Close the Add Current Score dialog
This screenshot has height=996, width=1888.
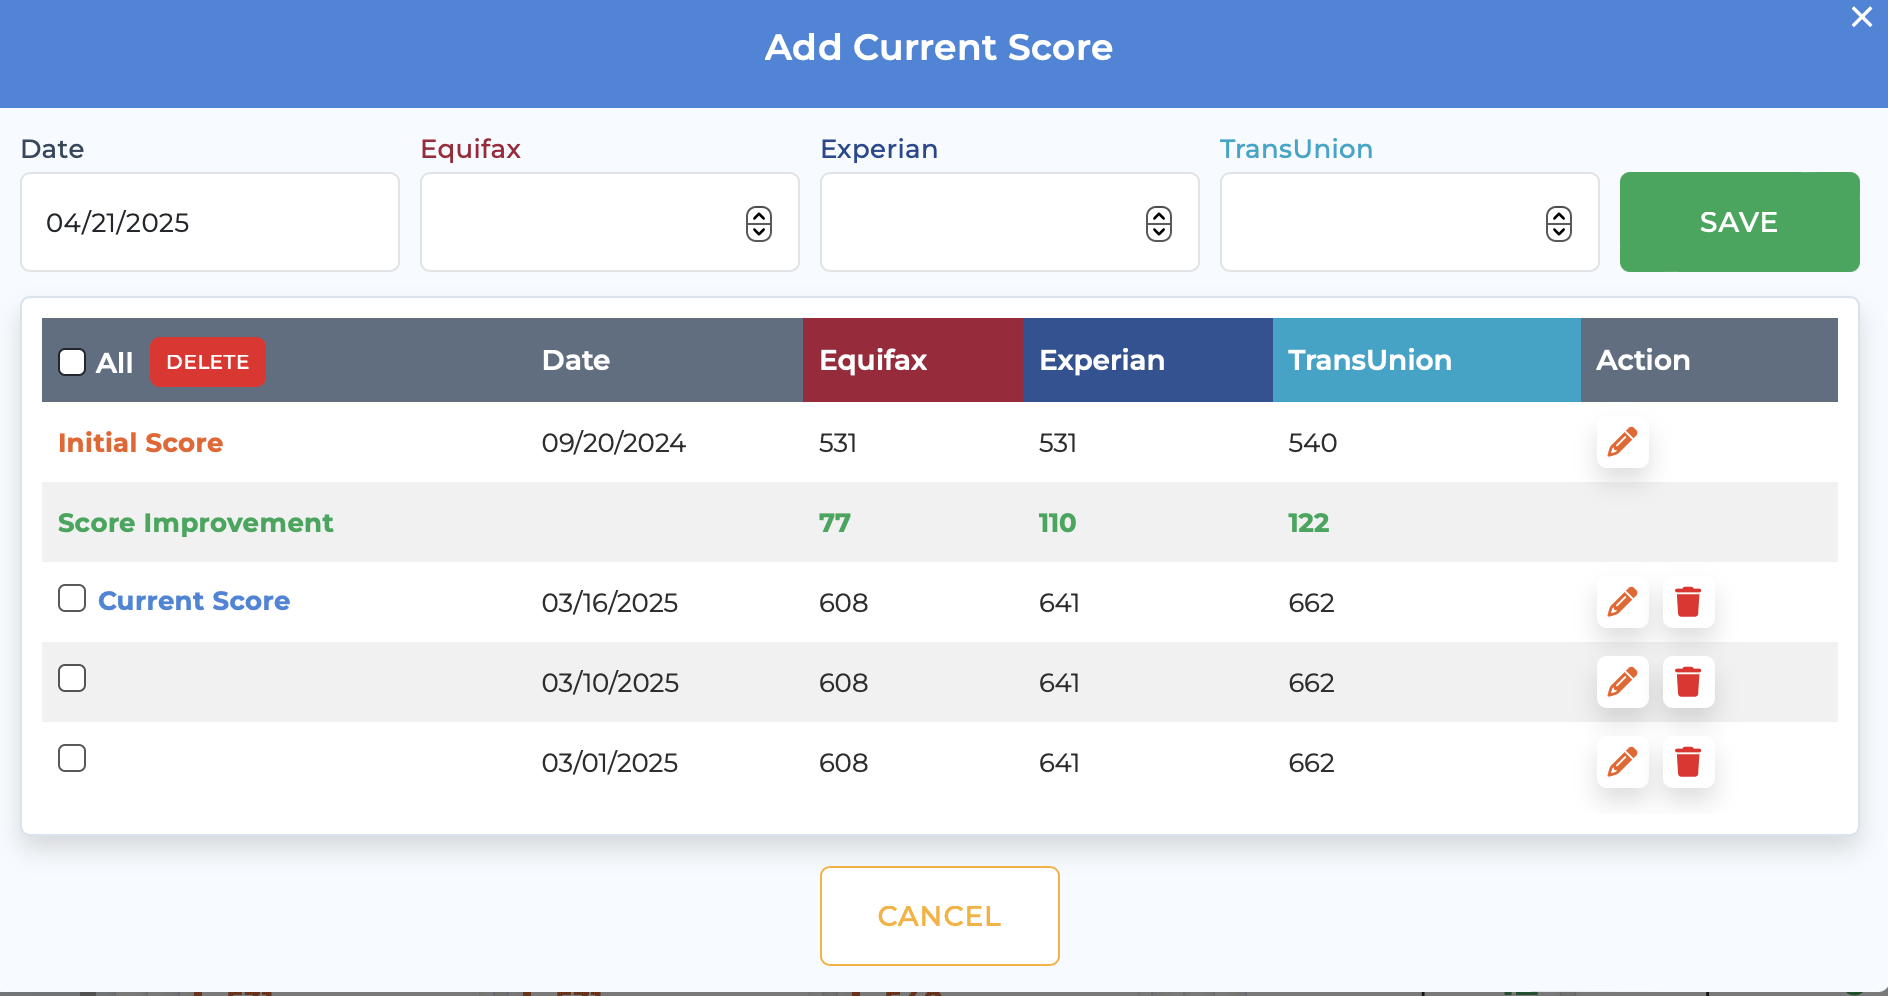point(1861,17)
